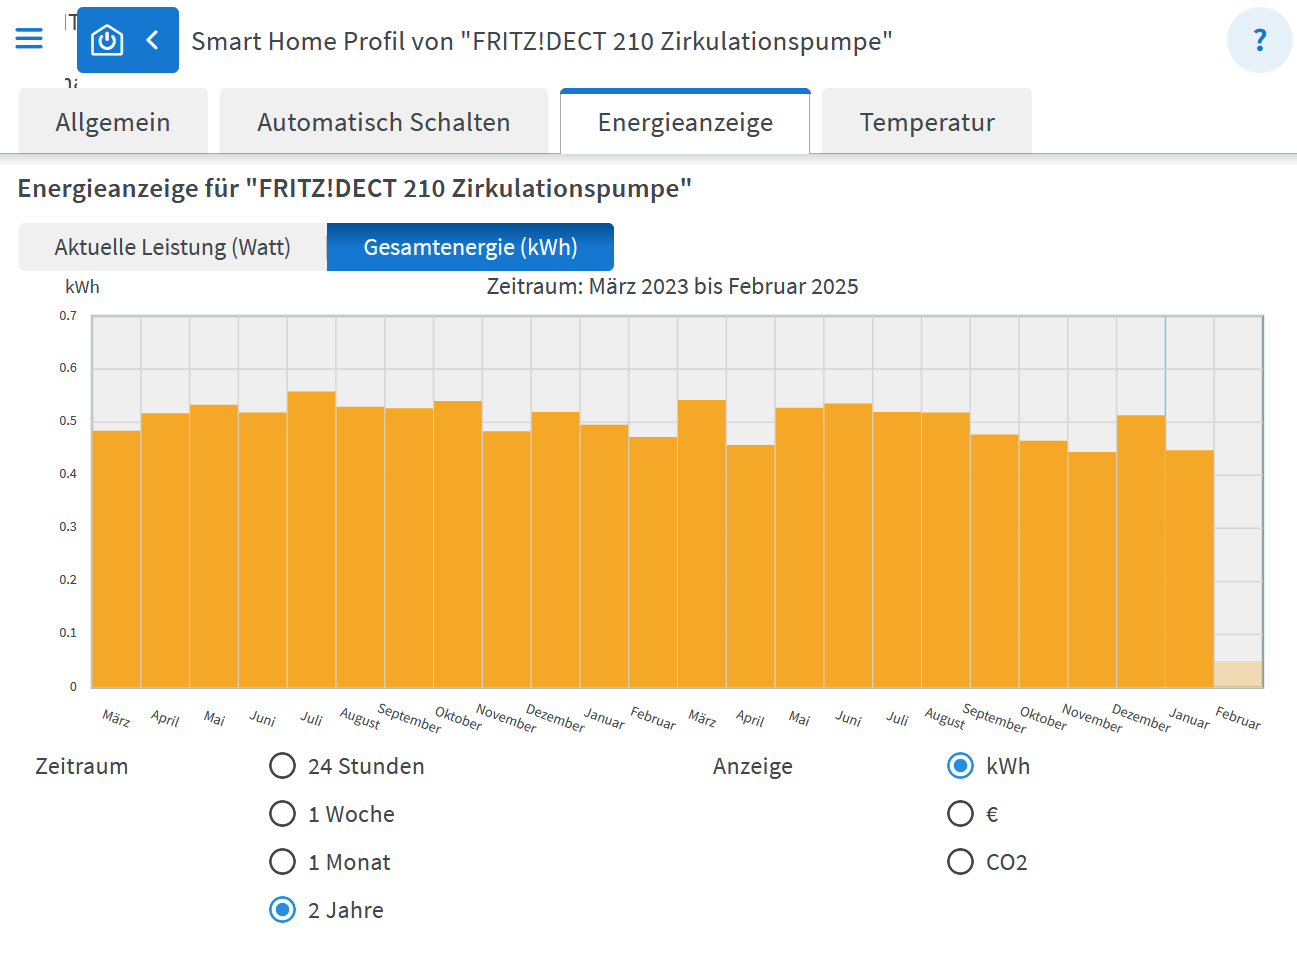The image size is (1297, 967).
Task: Select the Energieanzeige tab
Action: (685, 122)
